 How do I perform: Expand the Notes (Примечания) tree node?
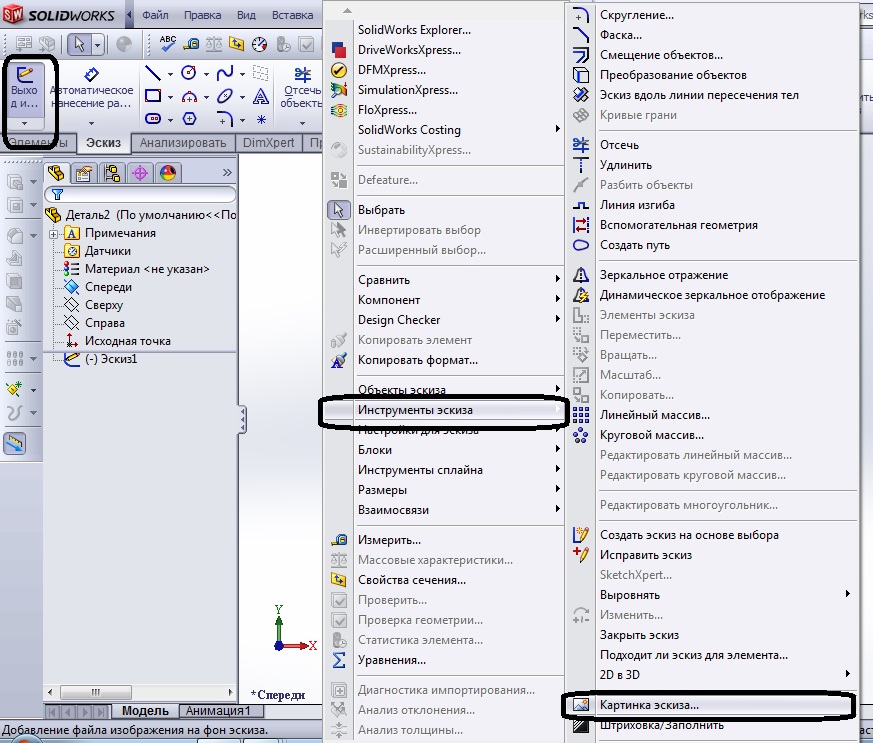point(53,234)
